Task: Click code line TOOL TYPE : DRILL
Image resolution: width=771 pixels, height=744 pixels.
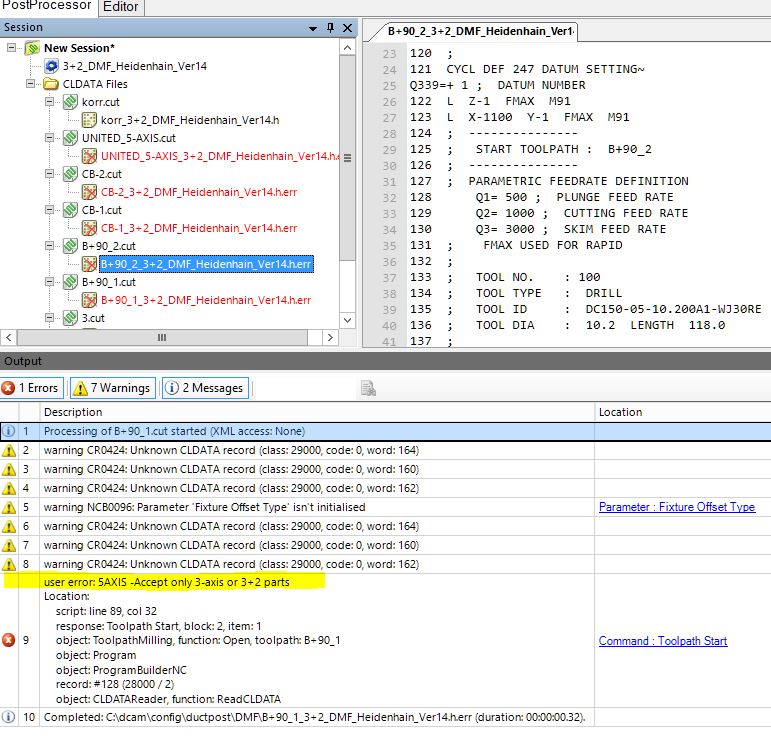Action: 516,293
